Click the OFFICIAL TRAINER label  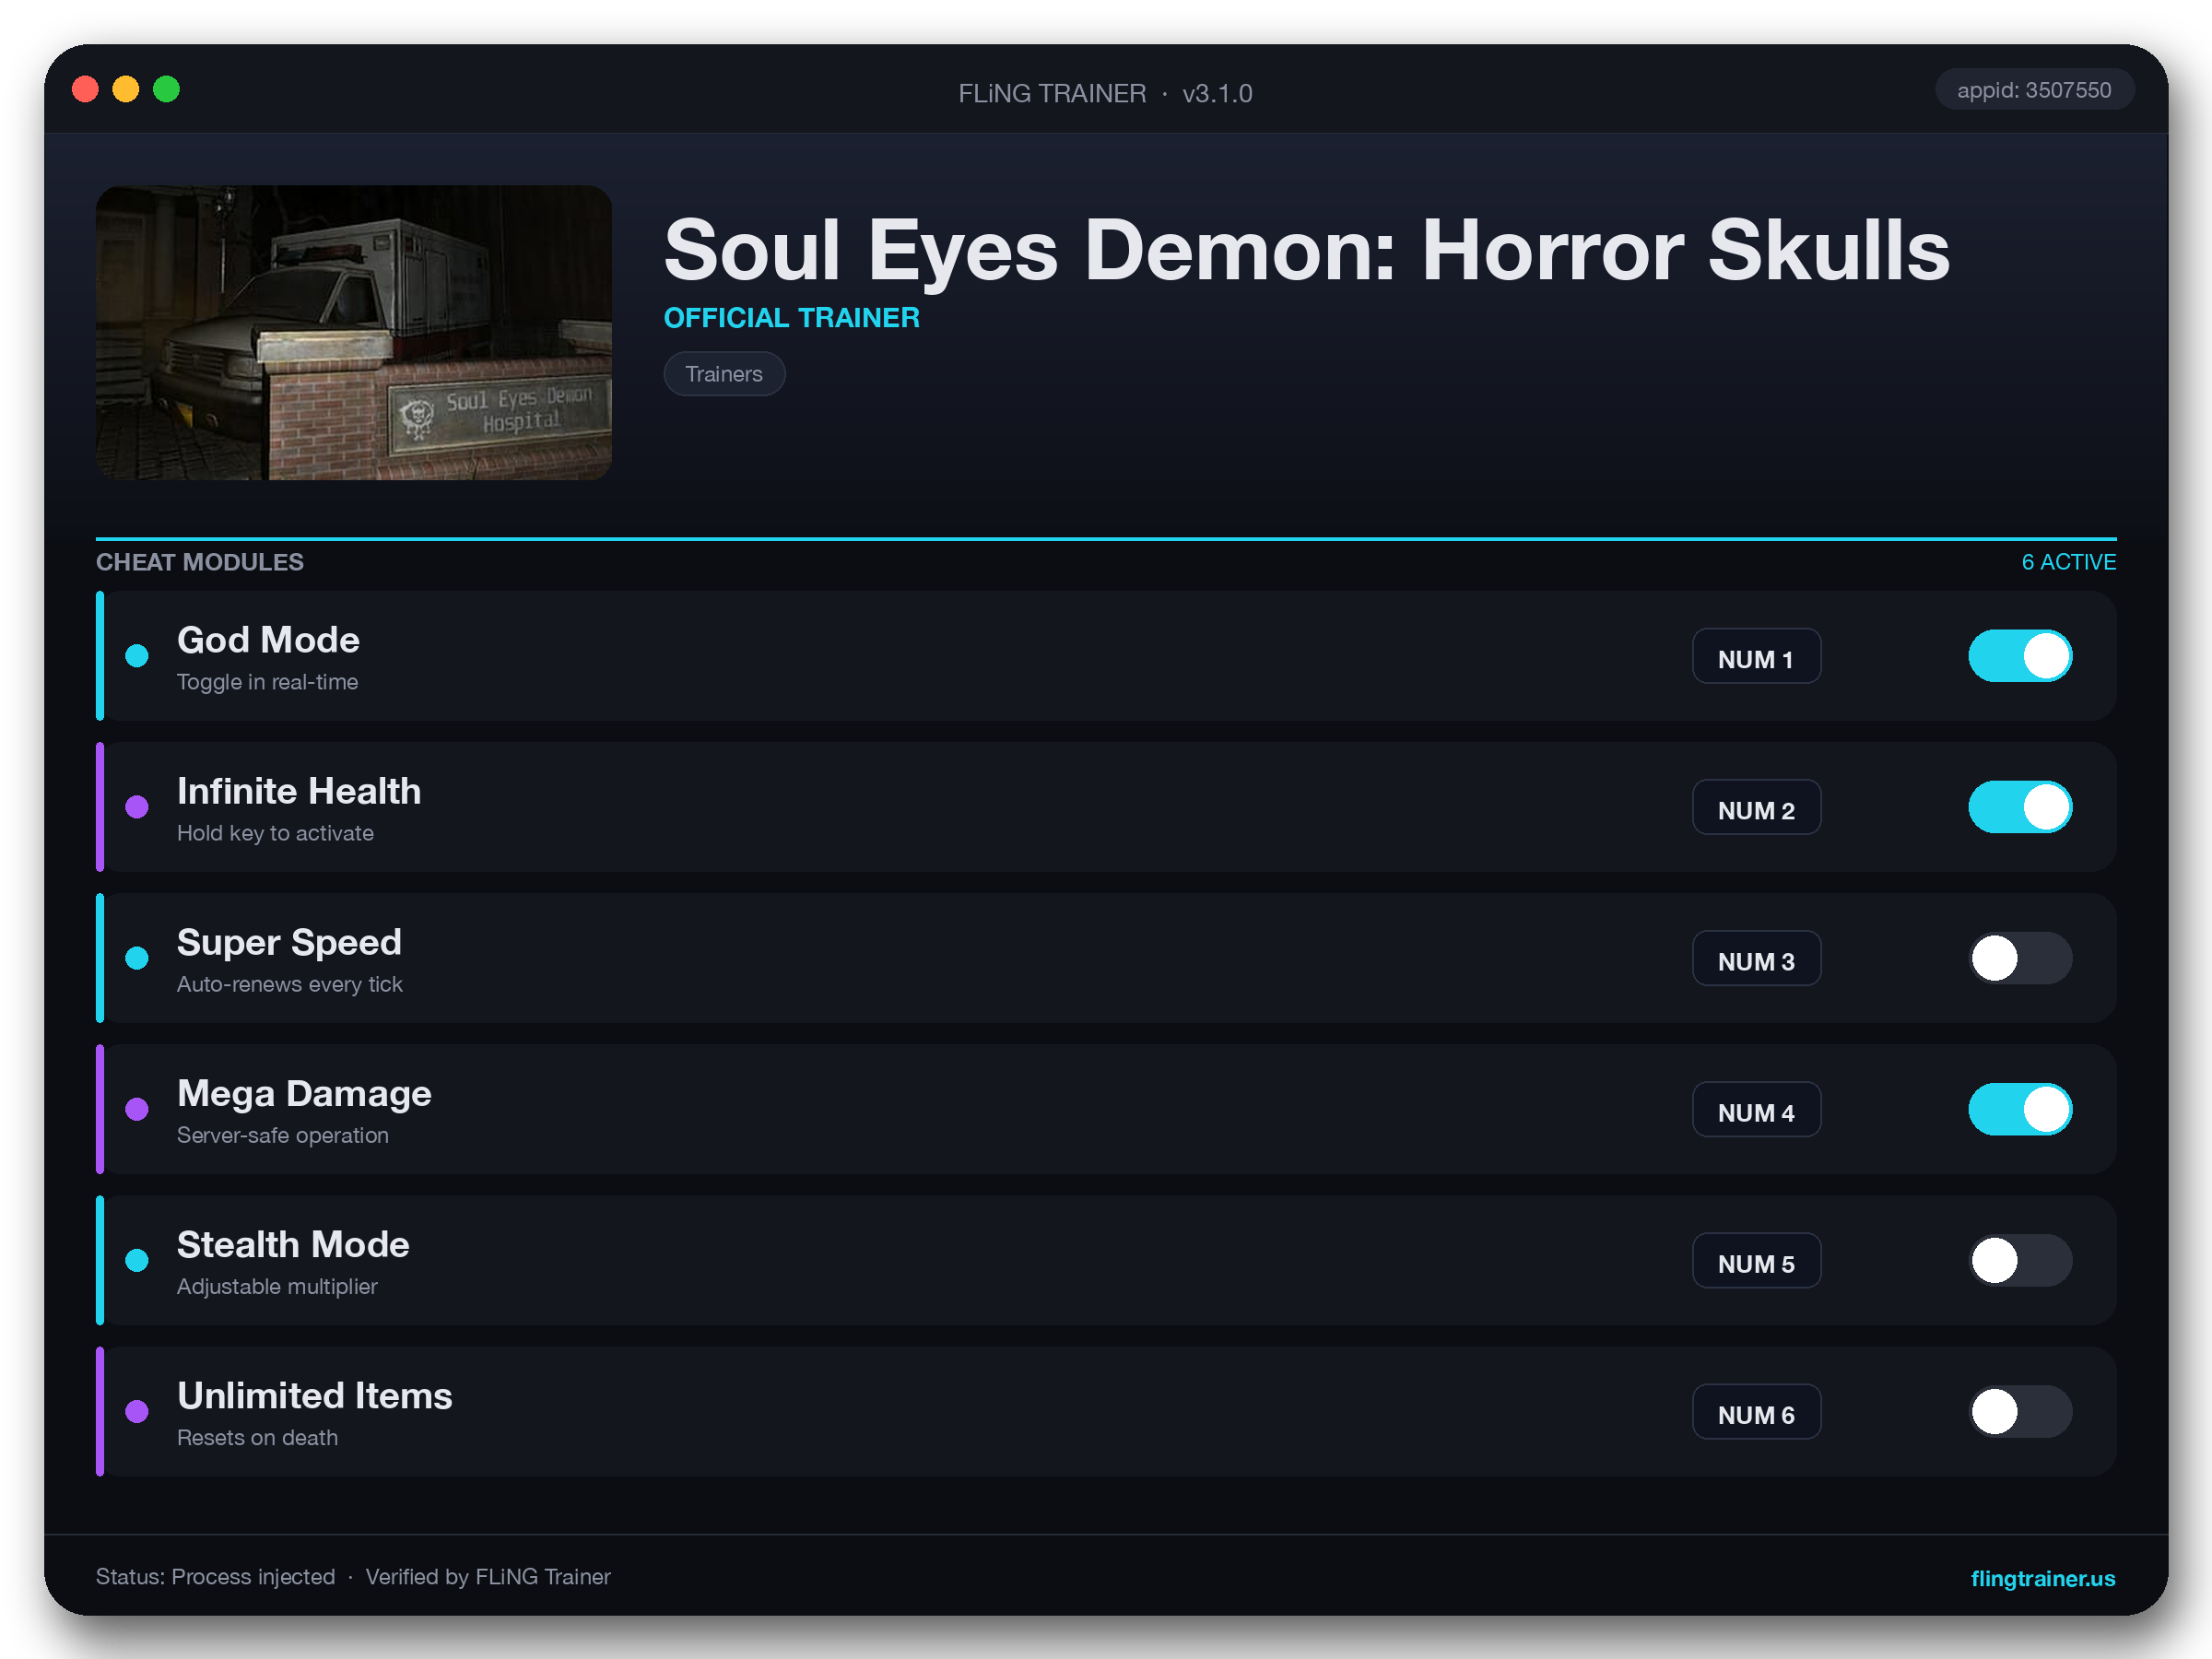tap(792, 318)
